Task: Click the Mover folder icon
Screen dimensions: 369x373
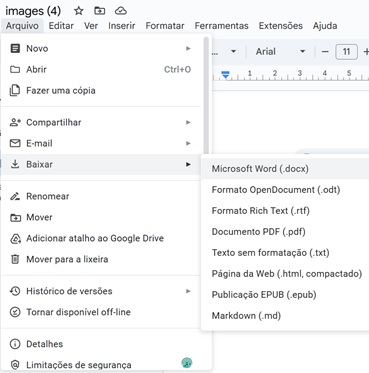Action: coord(15,217)
